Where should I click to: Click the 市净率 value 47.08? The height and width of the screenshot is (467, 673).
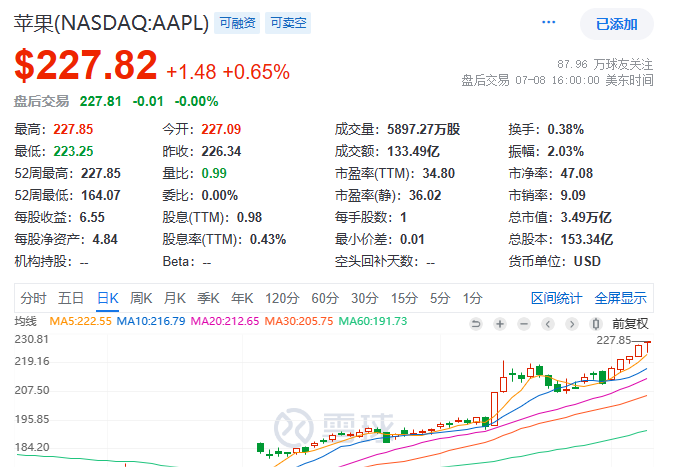[x=576, y=173]
